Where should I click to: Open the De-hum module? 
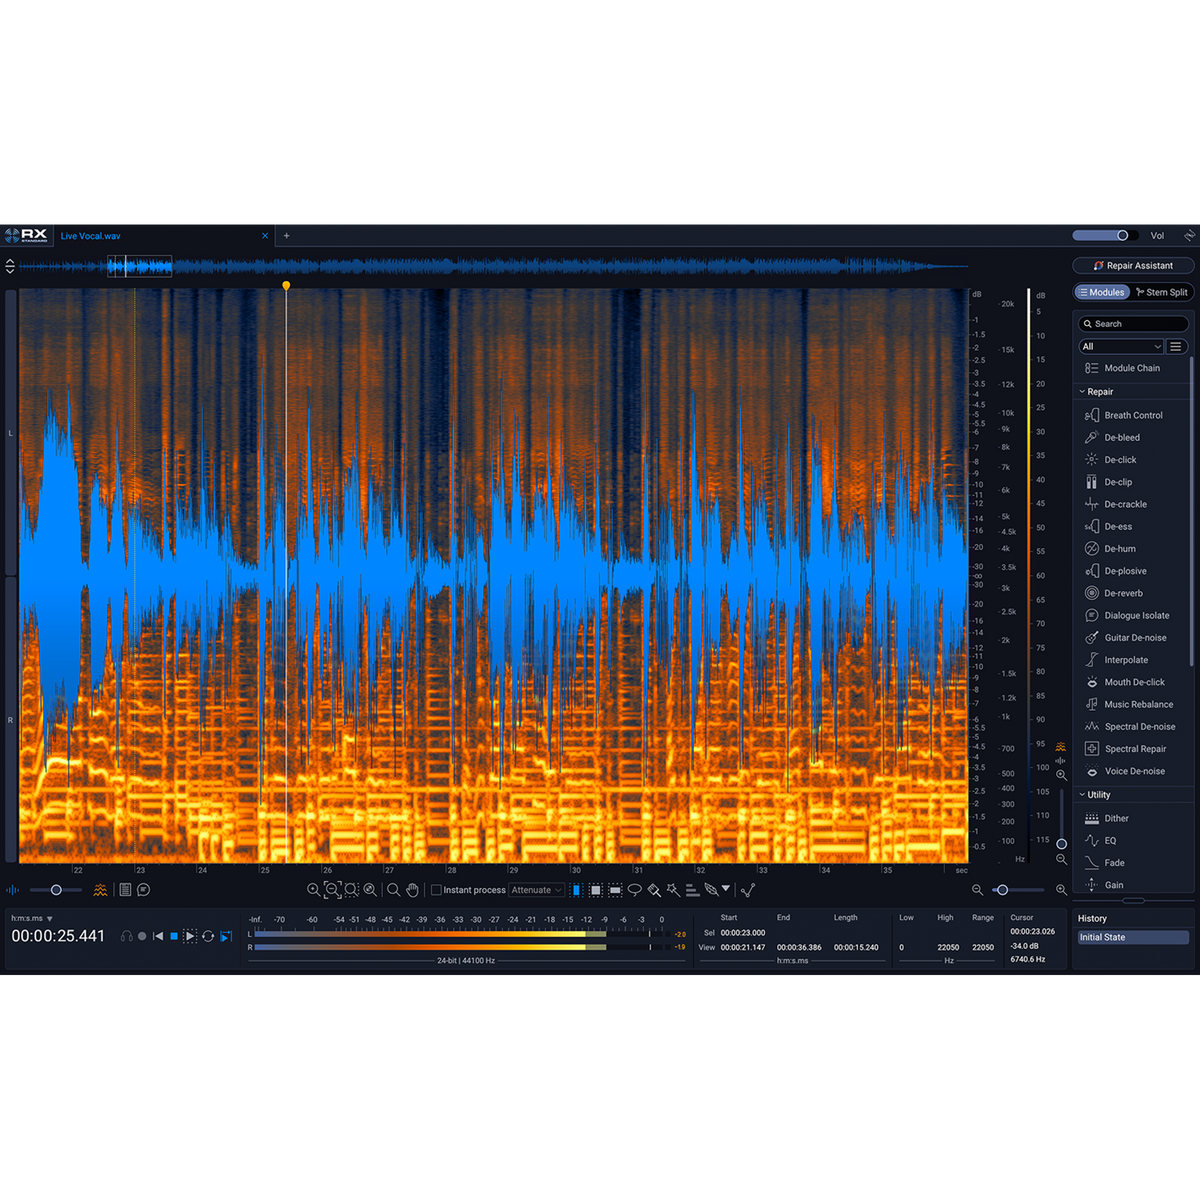[1111, 548]
